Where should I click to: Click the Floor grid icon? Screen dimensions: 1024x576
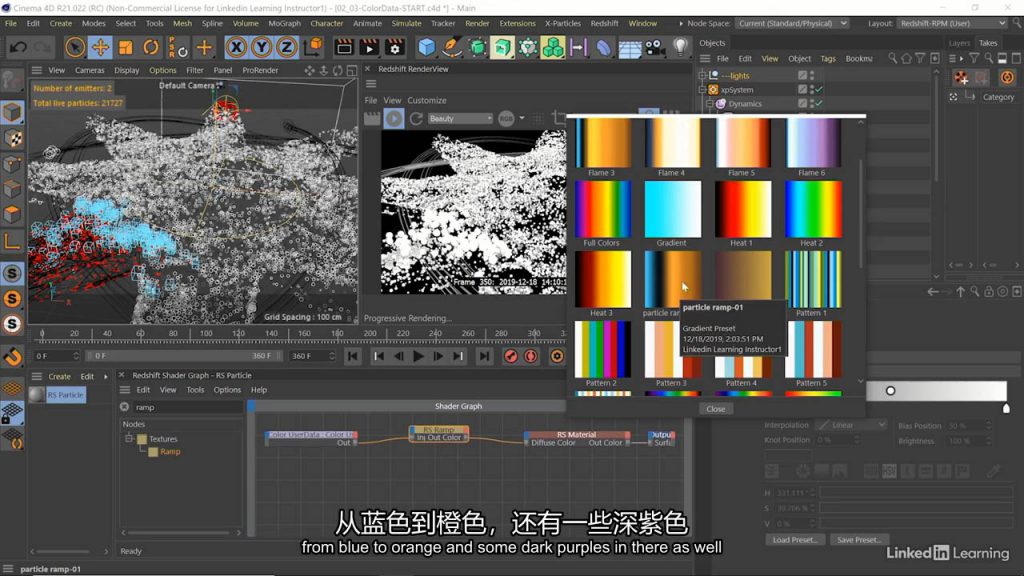pyautogui.click(x=629, y=47)
